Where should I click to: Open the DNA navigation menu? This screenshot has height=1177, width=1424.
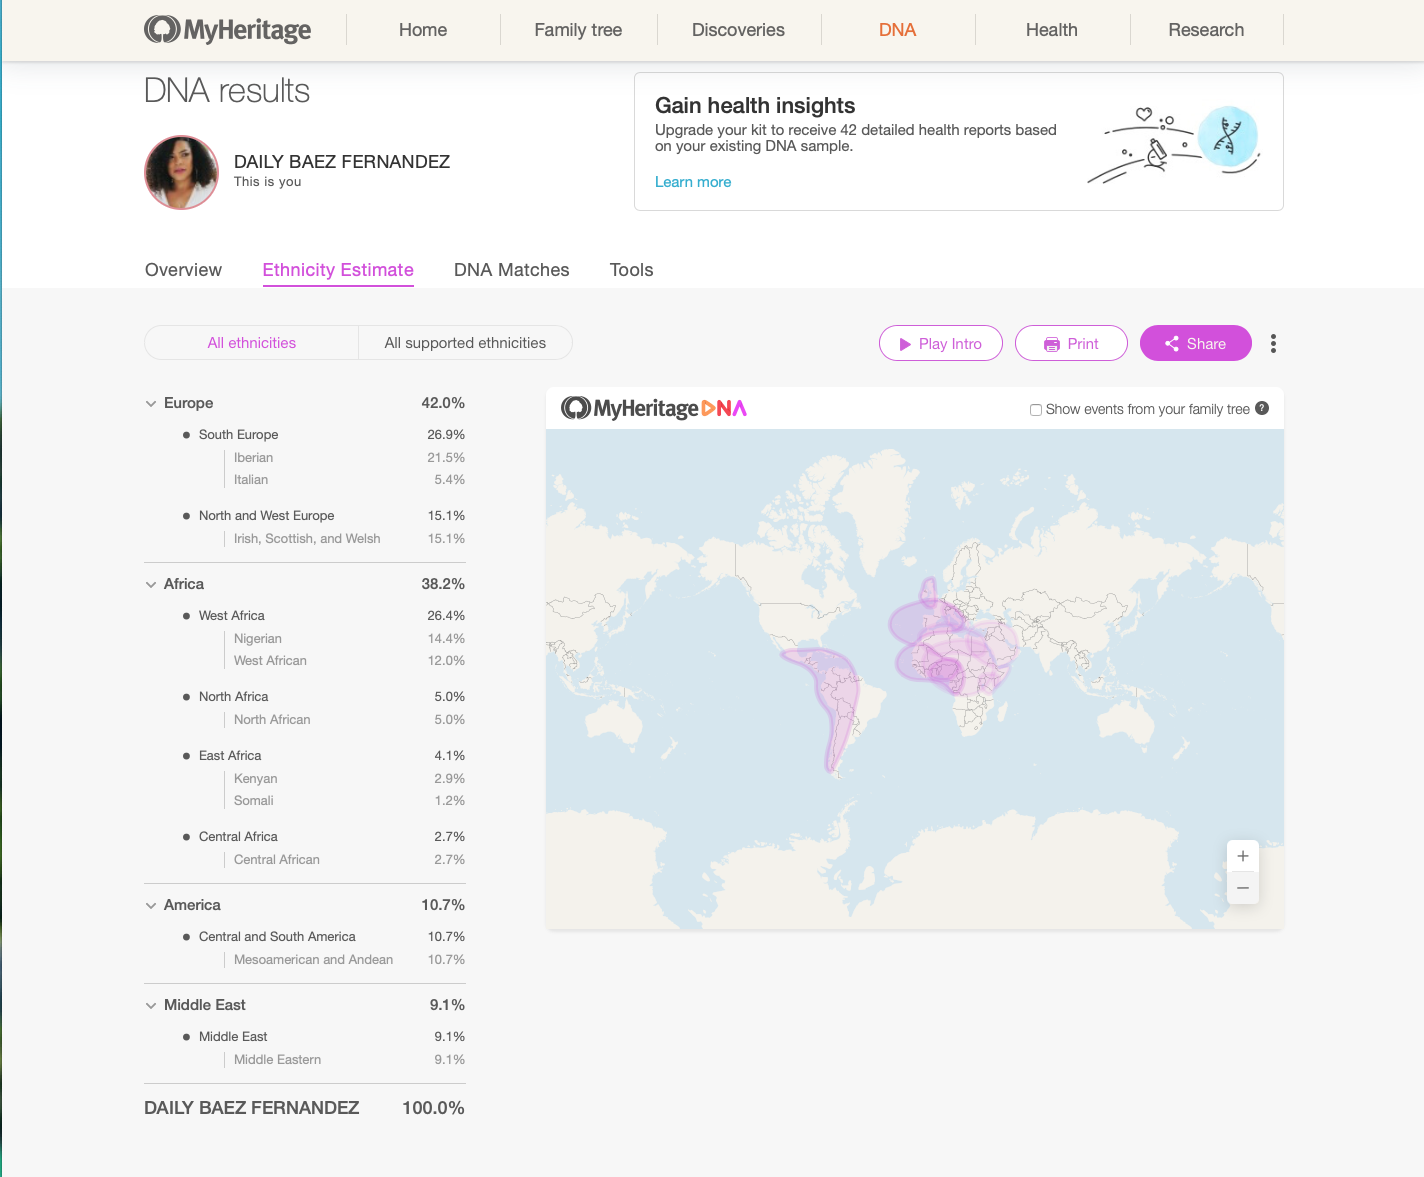[x=897, y=30]
